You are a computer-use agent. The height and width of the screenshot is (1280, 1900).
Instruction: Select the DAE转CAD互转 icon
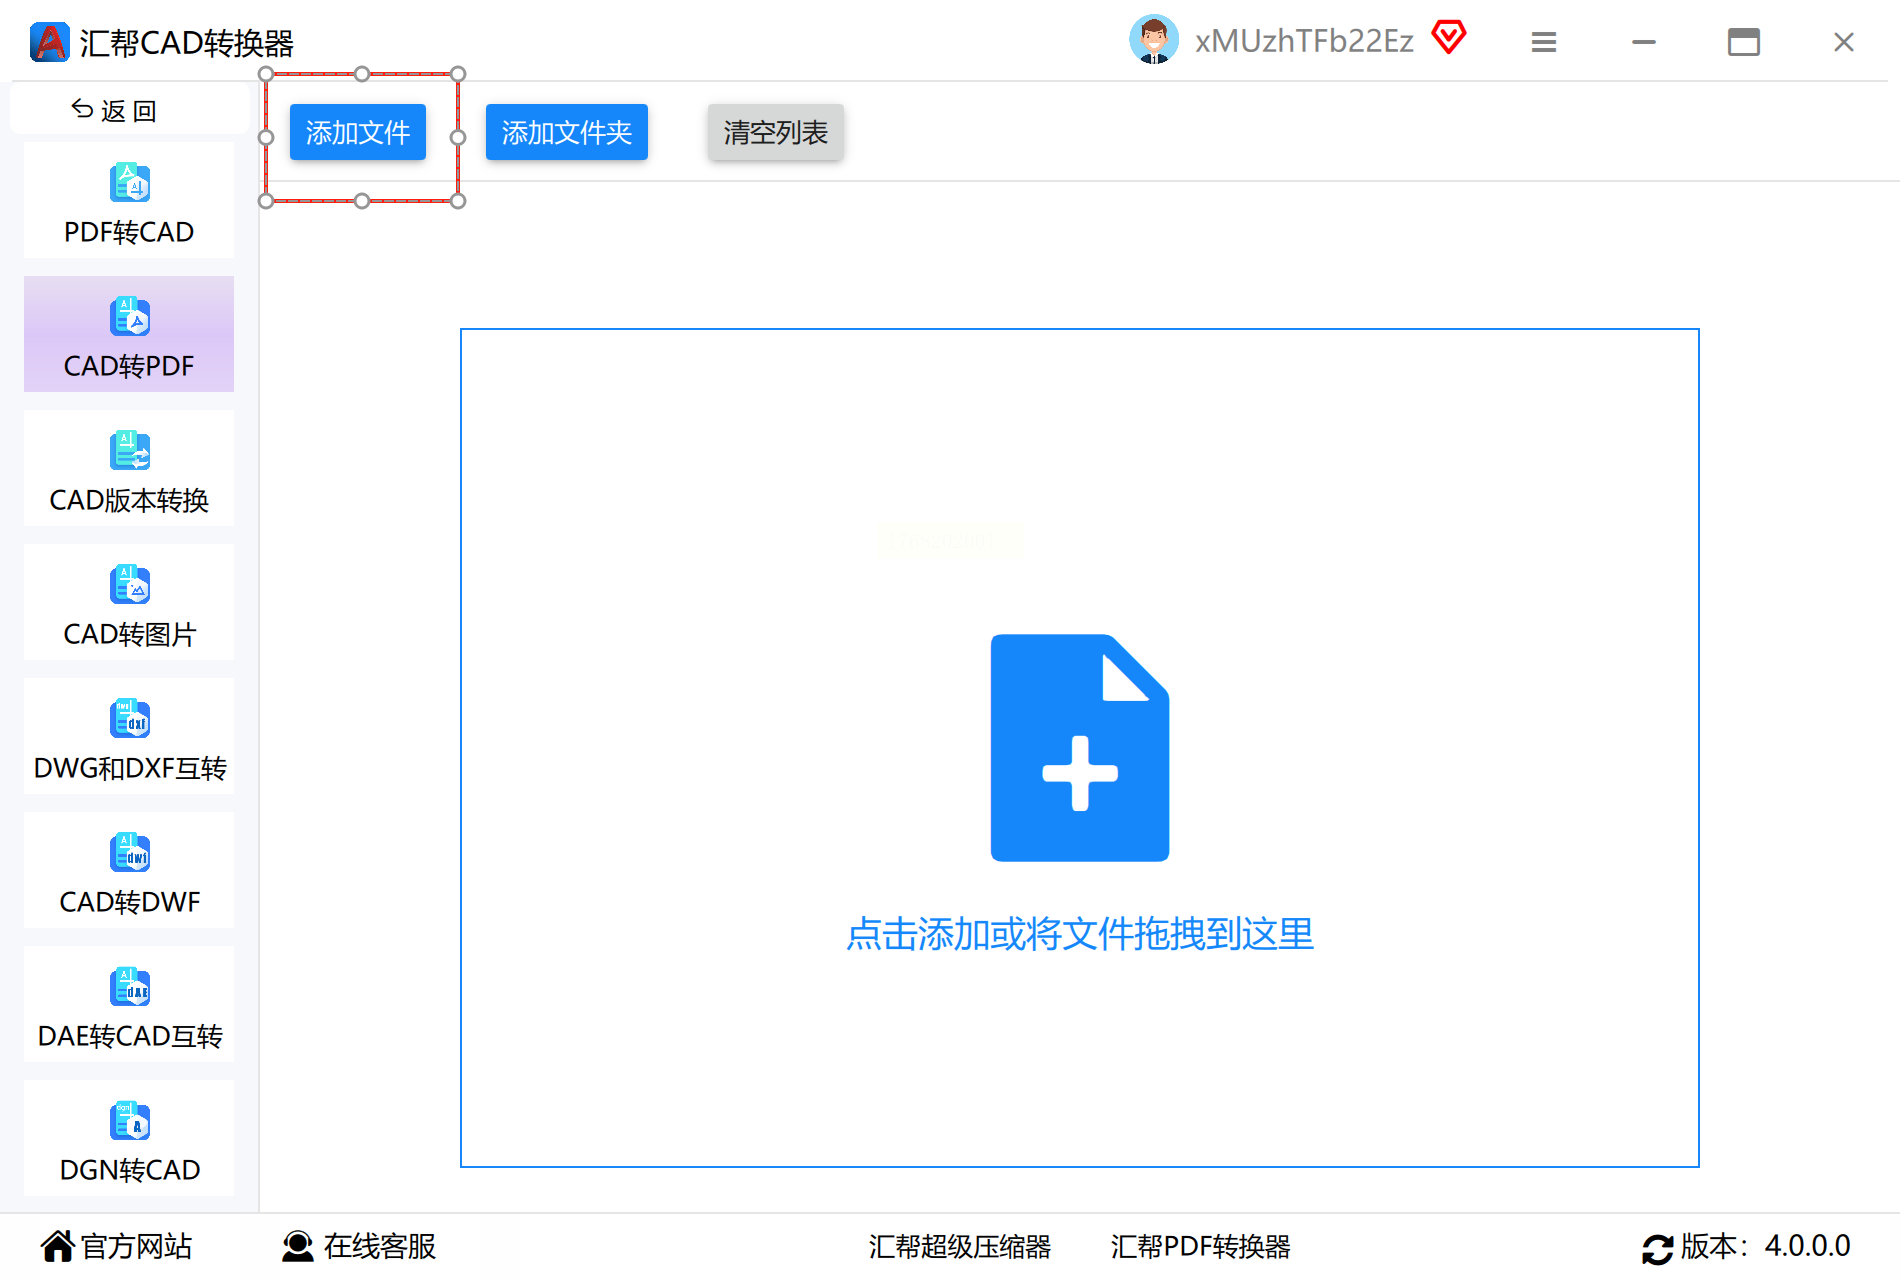click(130, 987)
